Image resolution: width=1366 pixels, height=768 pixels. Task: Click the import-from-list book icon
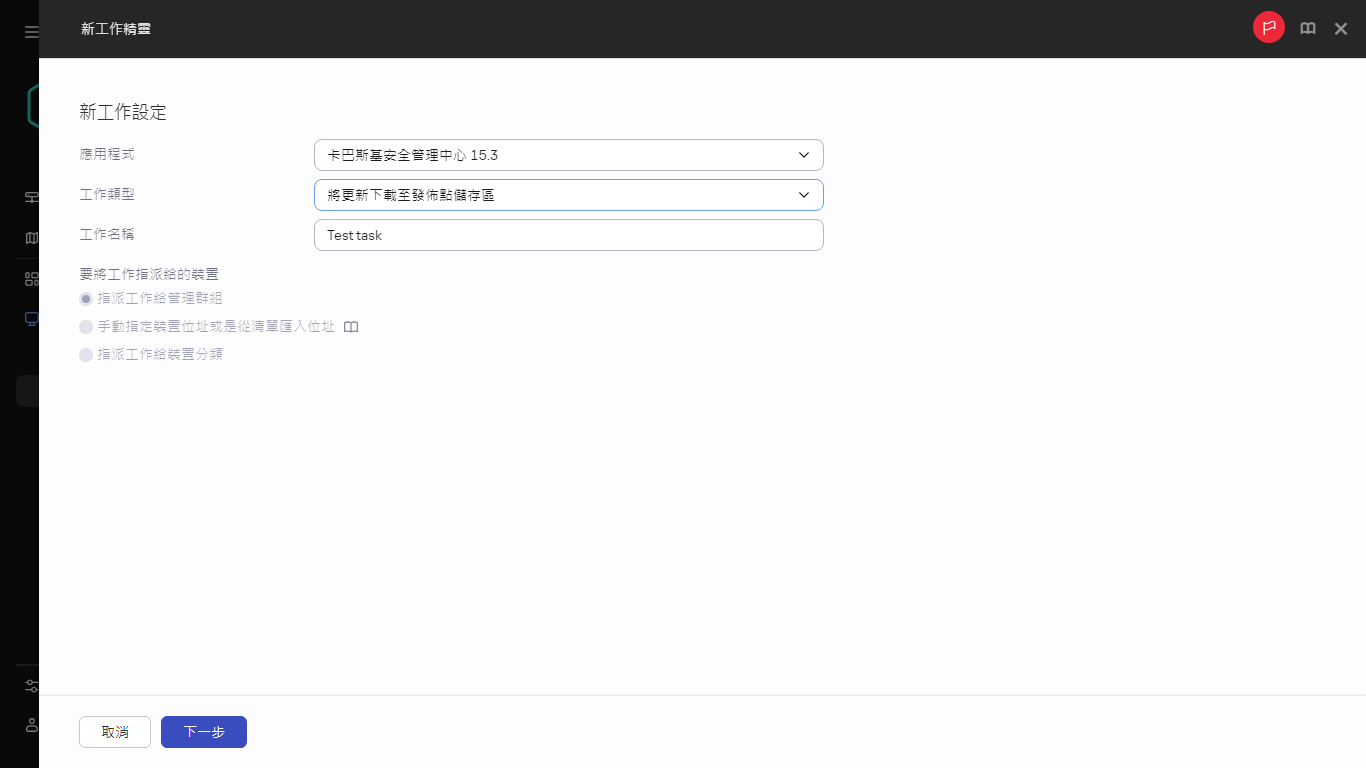pyautogui.click(x=351, y=326)
